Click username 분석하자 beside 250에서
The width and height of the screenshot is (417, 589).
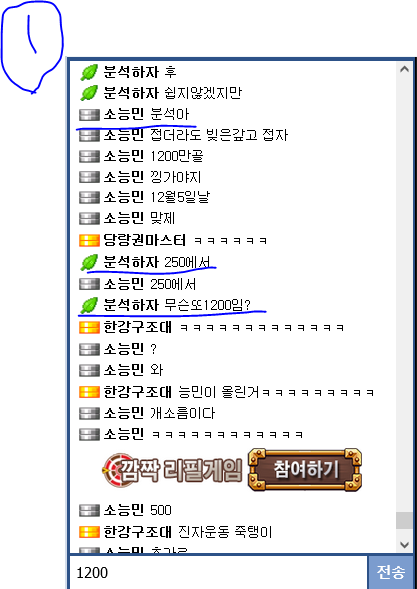(131, 262)
